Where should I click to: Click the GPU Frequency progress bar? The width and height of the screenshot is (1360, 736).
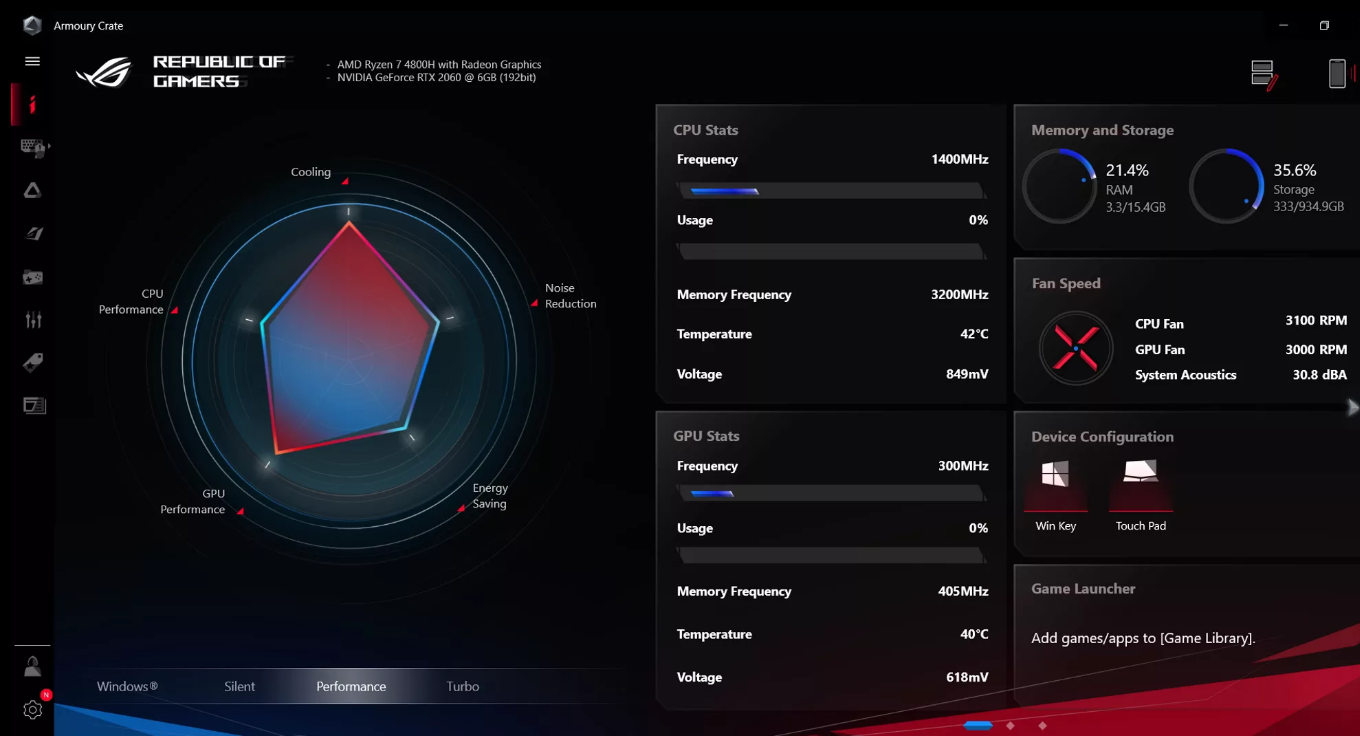tap(832, 493)
